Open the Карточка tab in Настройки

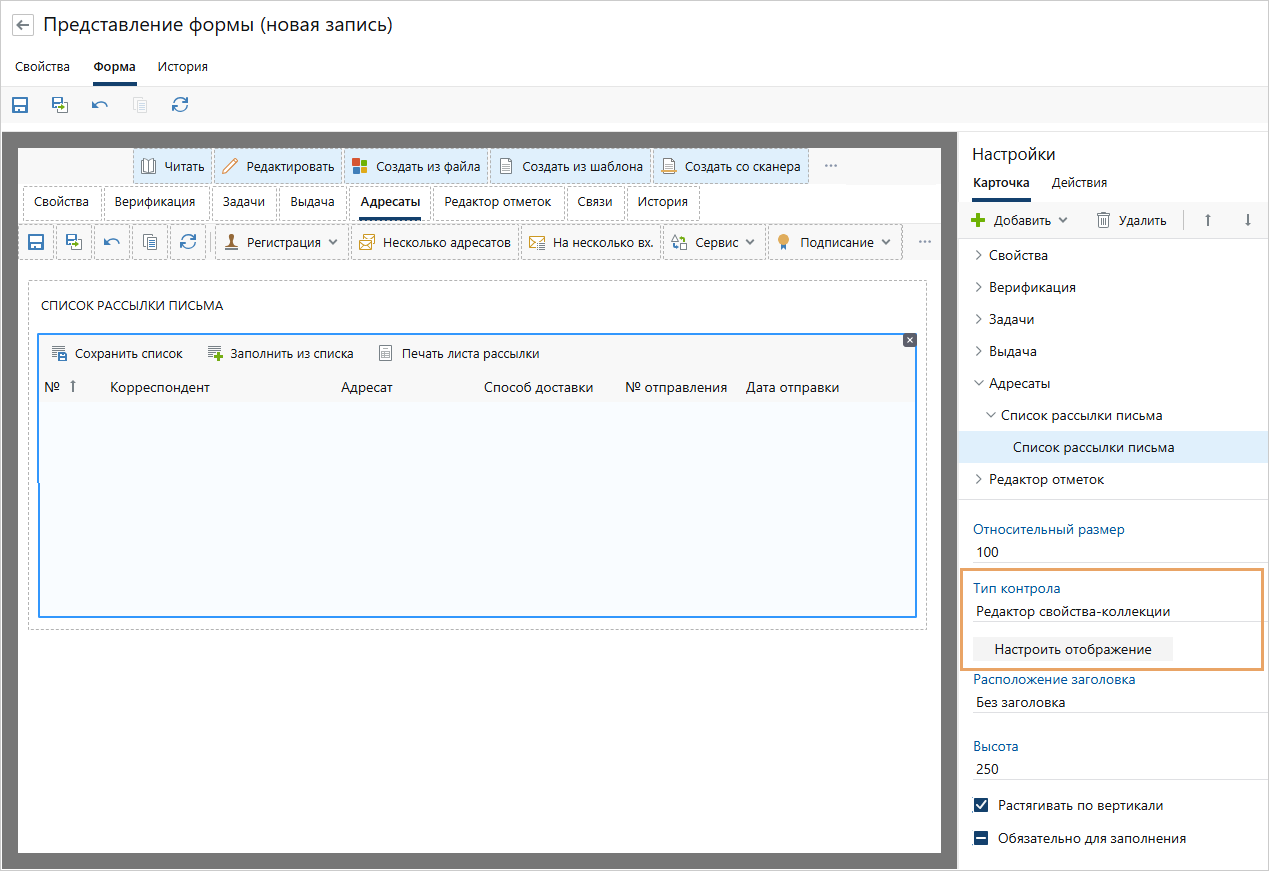[x=1001, y=183]
